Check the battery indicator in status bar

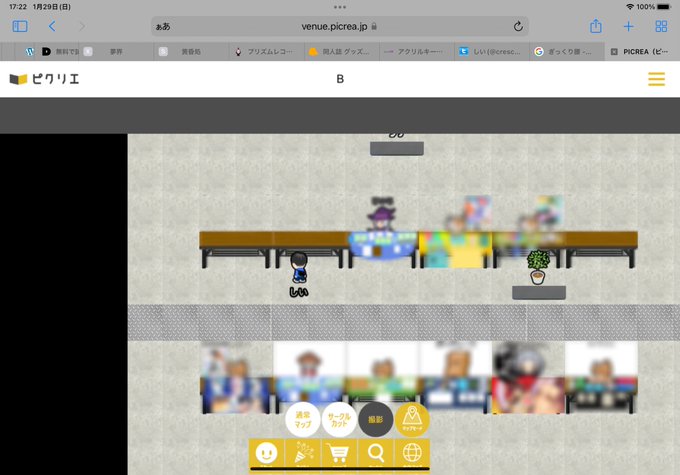(664, 7)
